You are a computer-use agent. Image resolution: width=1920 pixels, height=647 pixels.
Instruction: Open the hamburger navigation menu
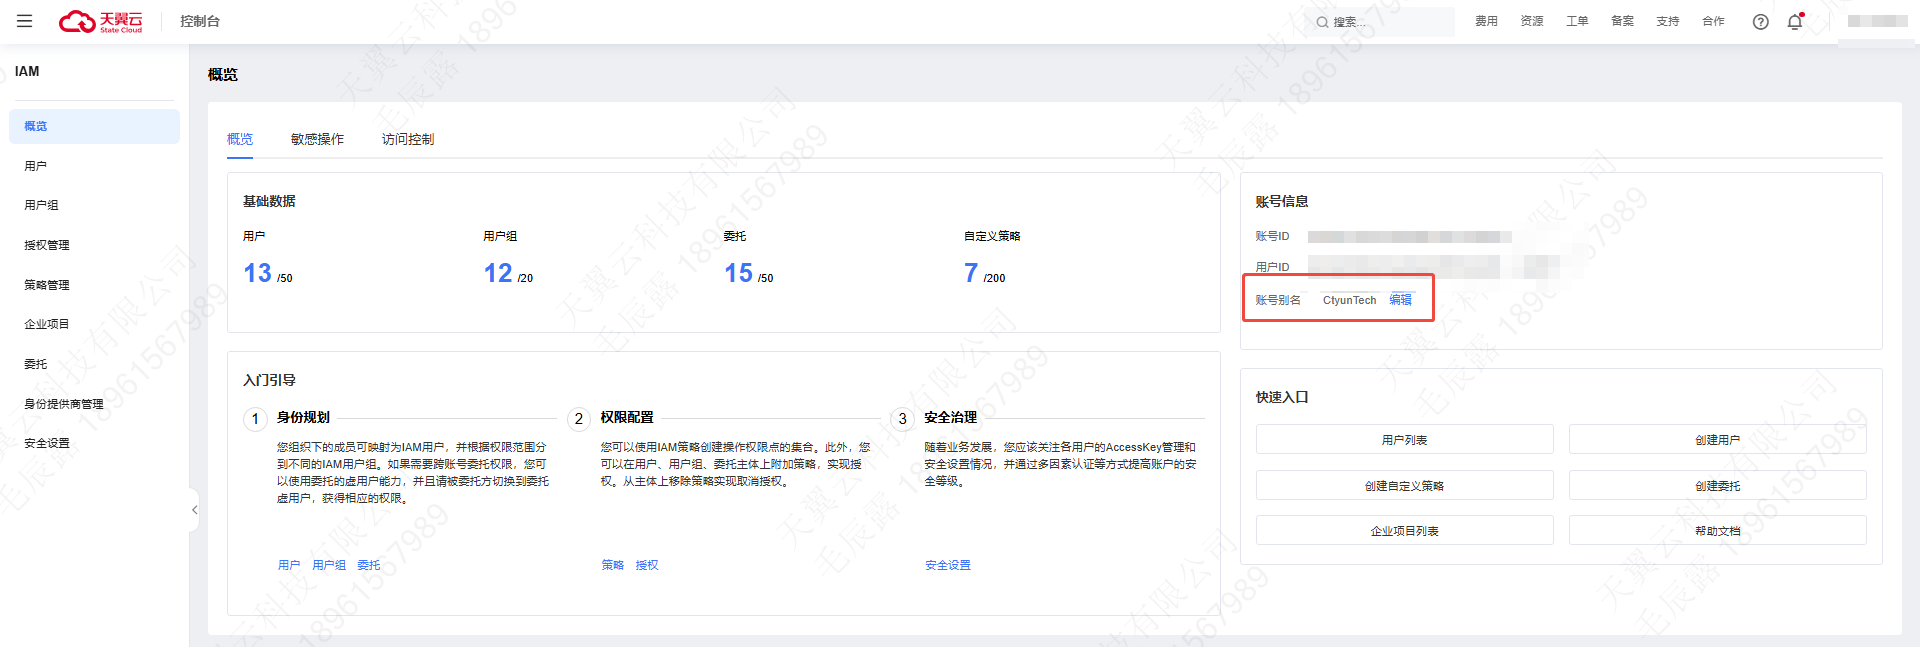coord(25,21)
